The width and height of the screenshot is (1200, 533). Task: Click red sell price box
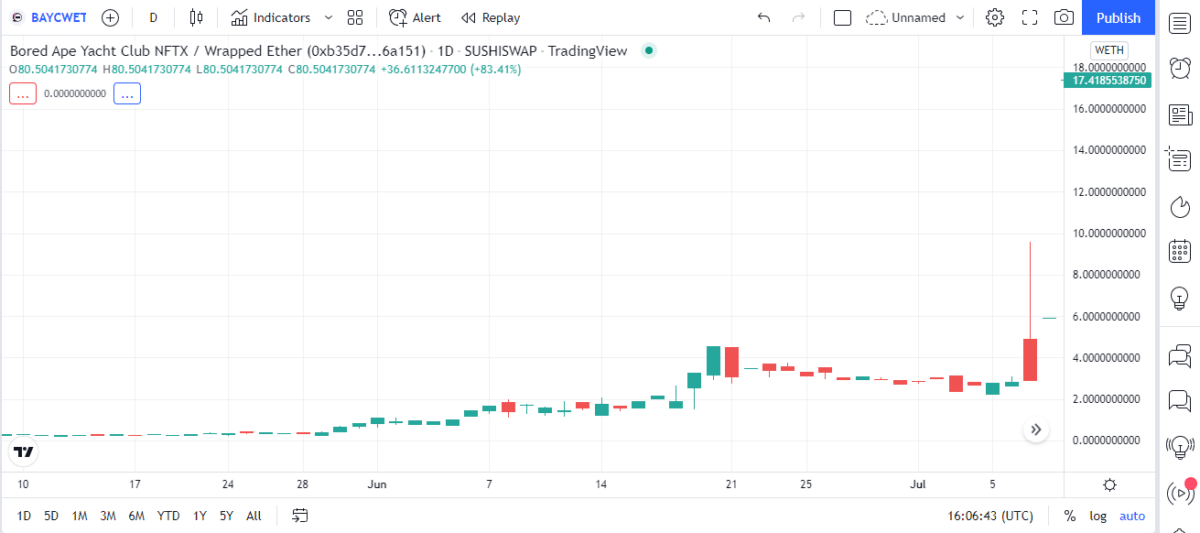click(x=23, y=93)
